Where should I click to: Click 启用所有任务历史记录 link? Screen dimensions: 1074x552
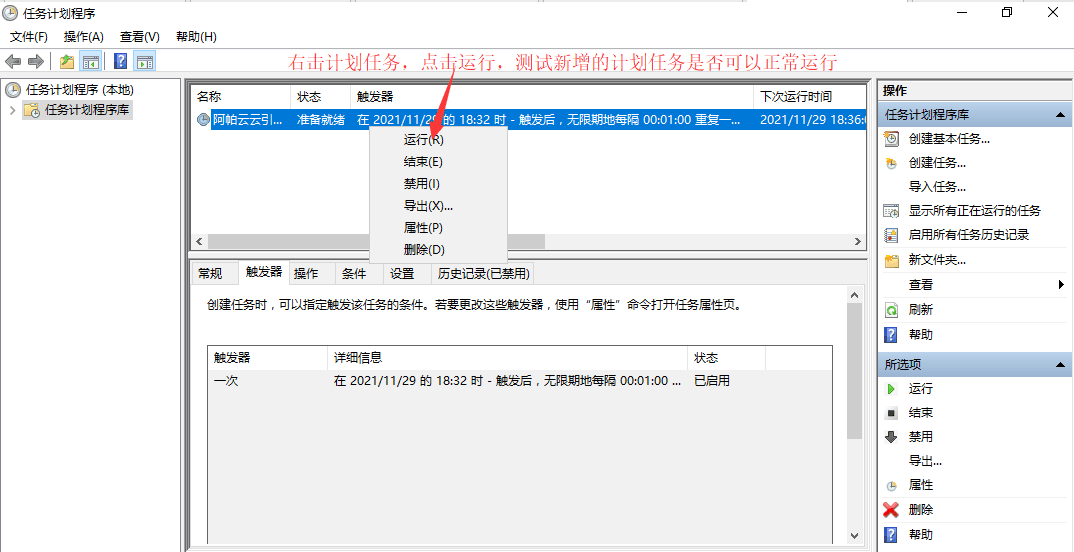pos(968,235)
